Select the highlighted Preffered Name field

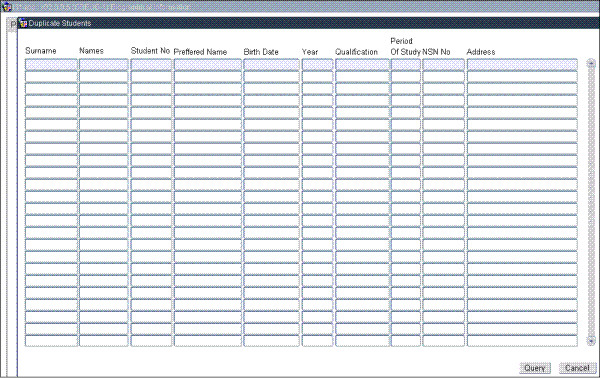point(208,64)
